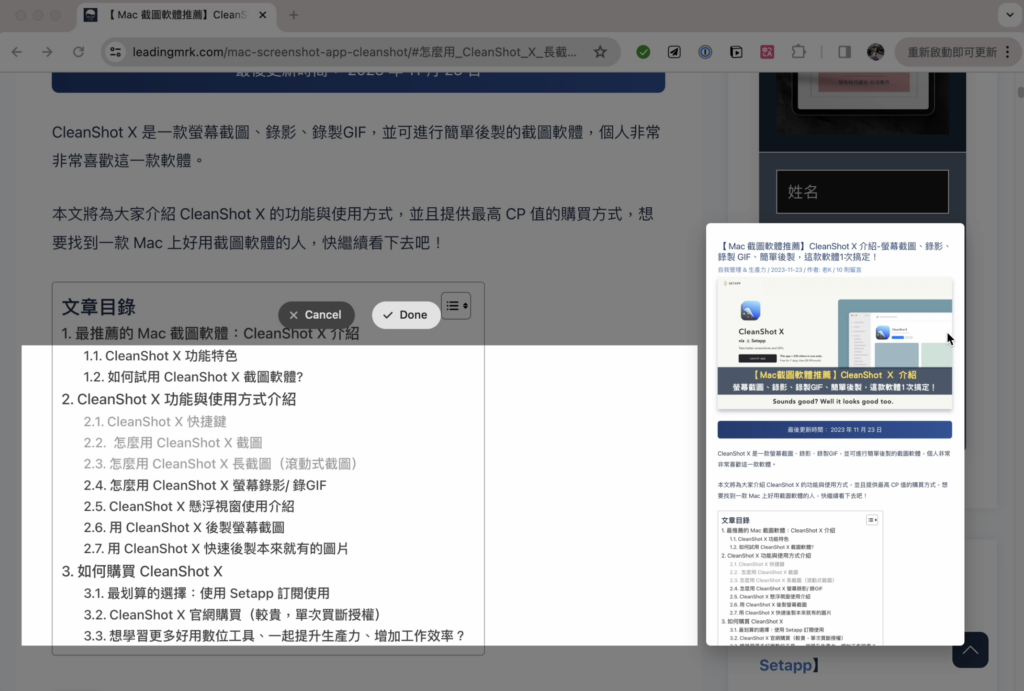This screenshot has height=691, width=1024.
Task: Open link 2.7 快速後製本來就有的圖片
Action: (216, 549)
